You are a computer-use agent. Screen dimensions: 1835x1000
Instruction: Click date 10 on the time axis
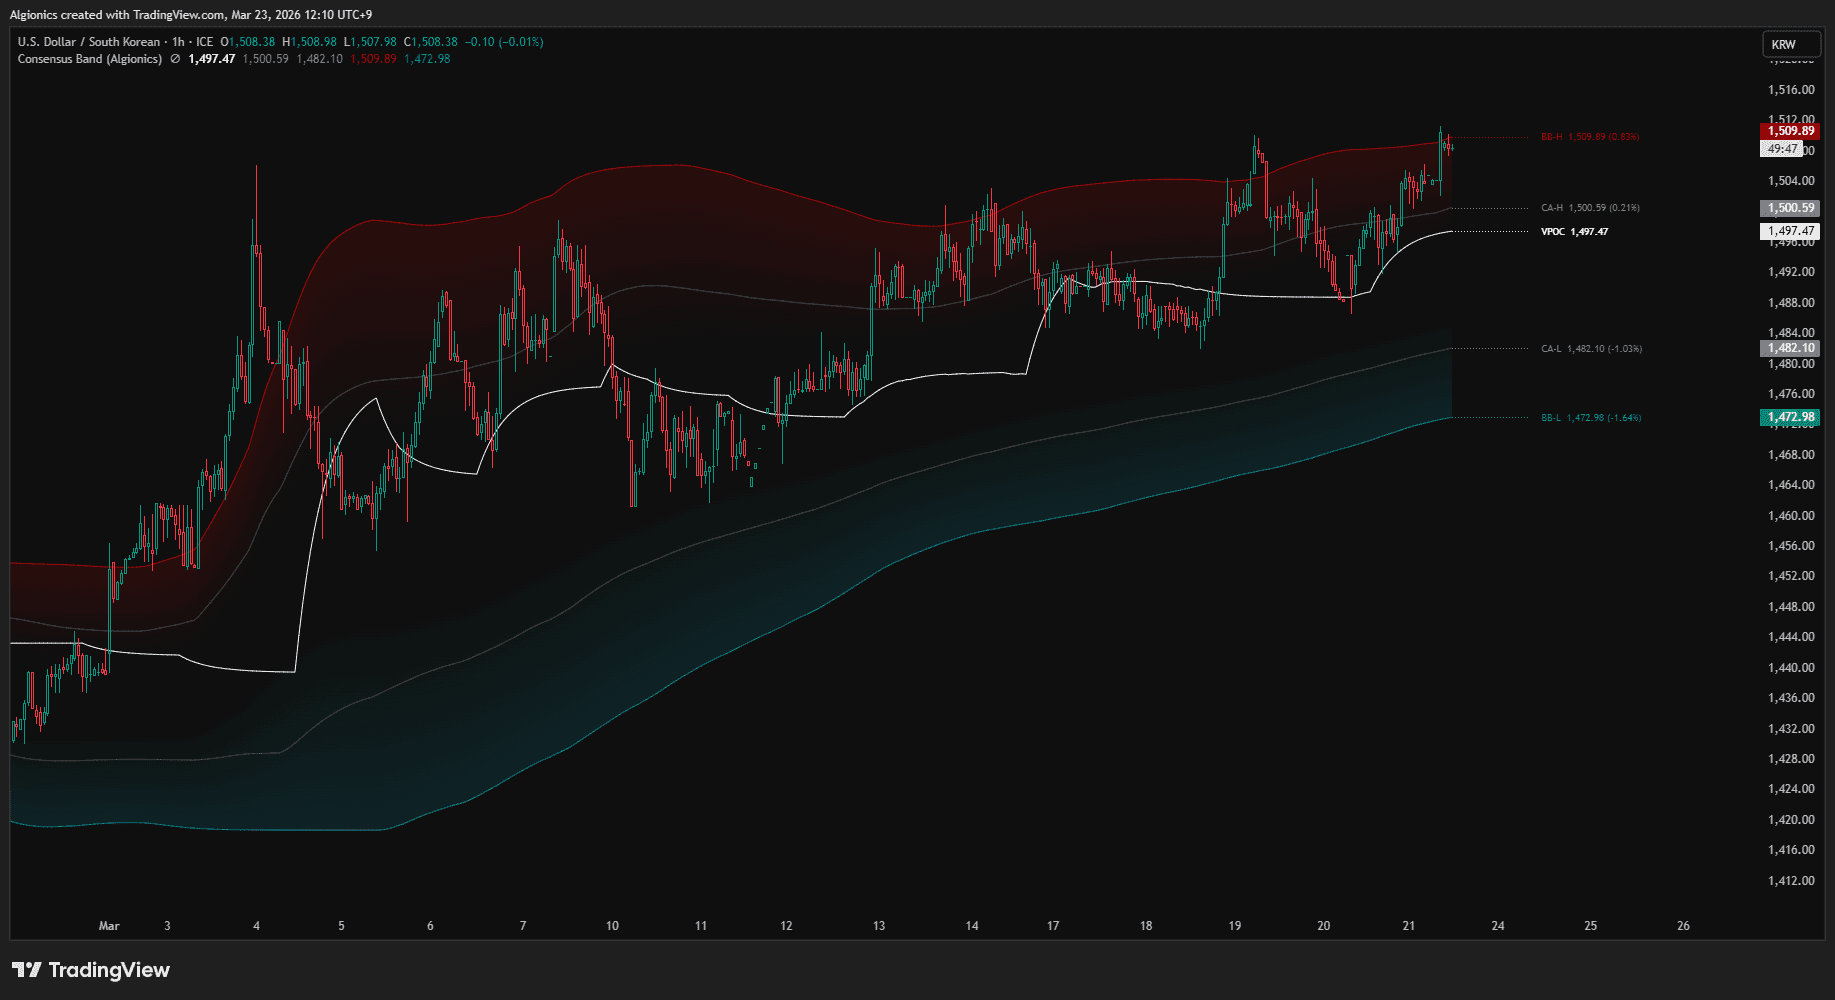612,926
